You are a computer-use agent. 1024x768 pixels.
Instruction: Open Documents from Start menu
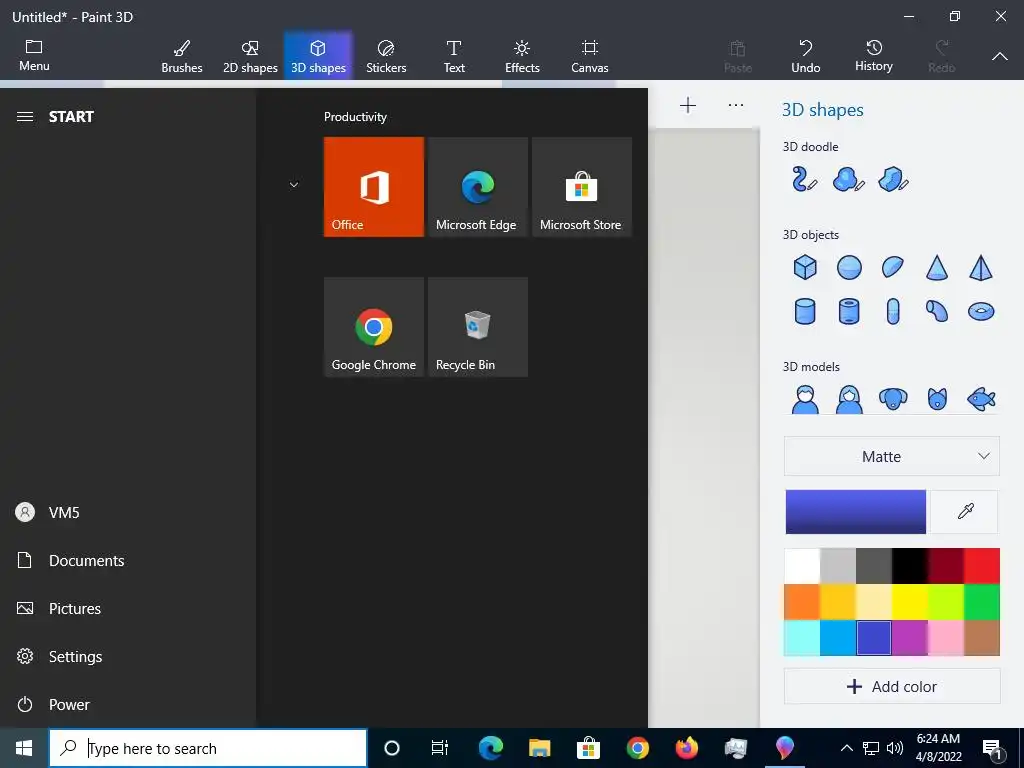pos(128,560)
